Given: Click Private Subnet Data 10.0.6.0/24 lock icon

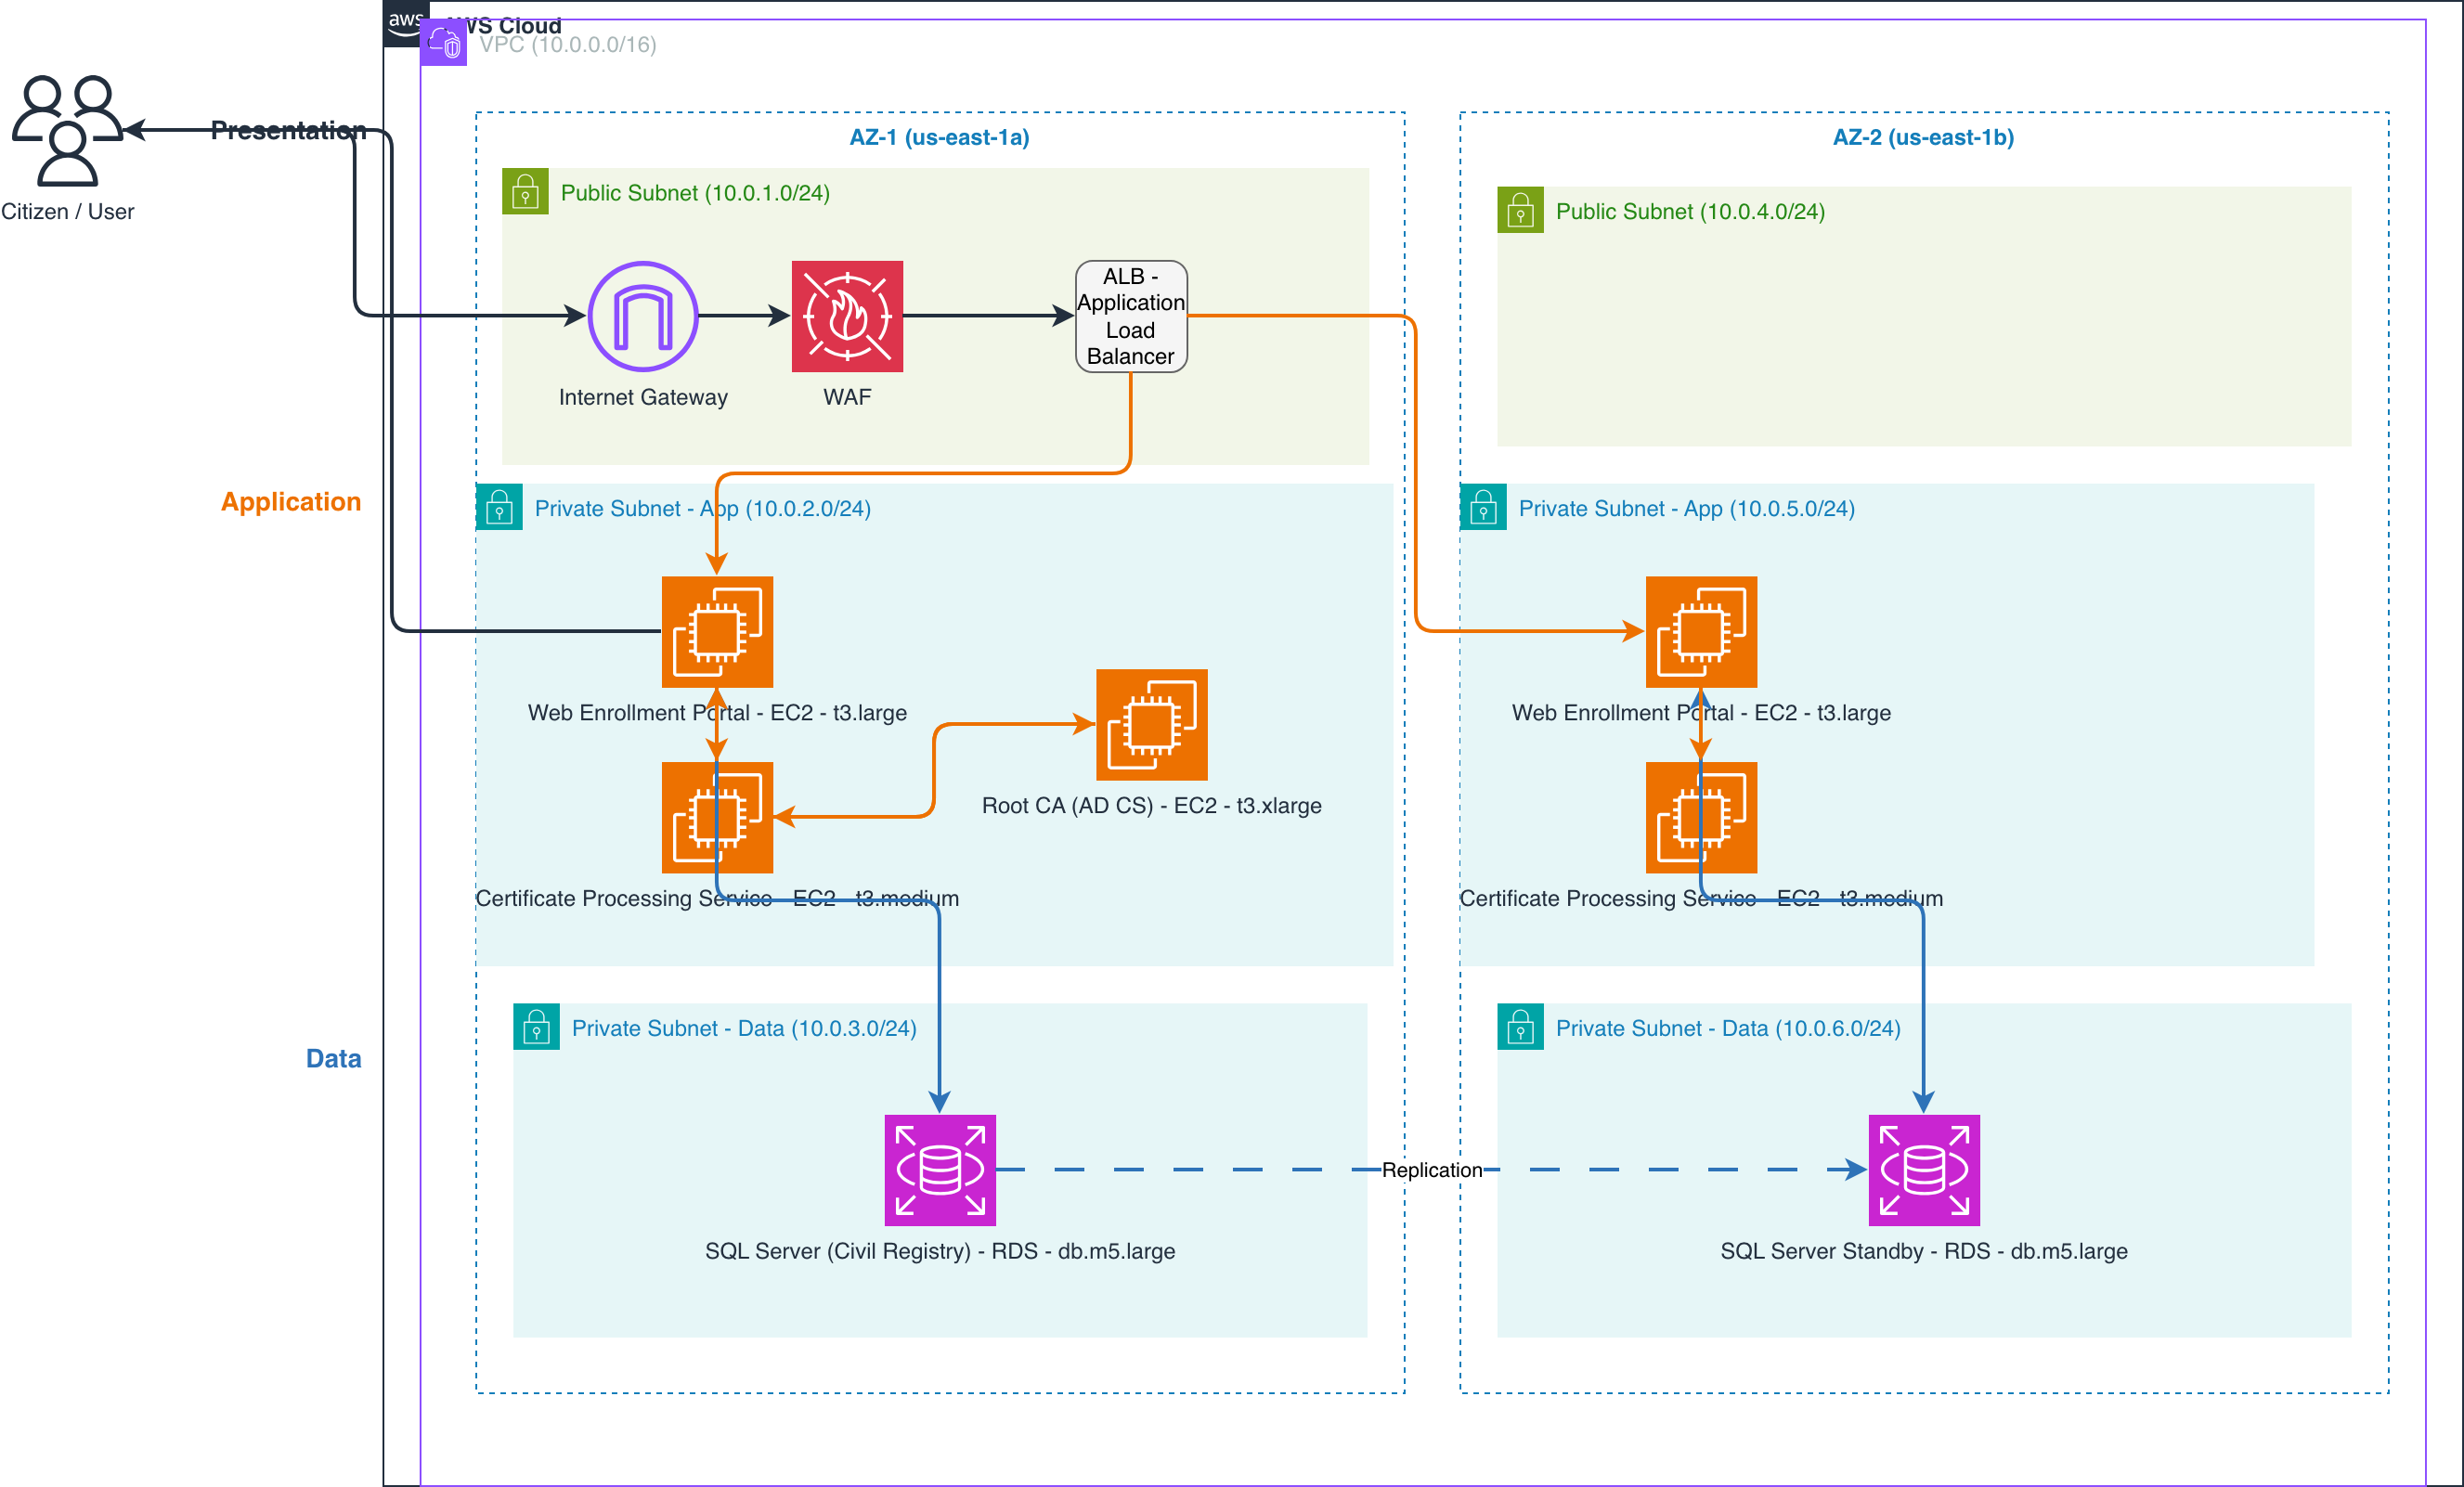Looking at the screenshot, I should click(x=1520, y=1026).
